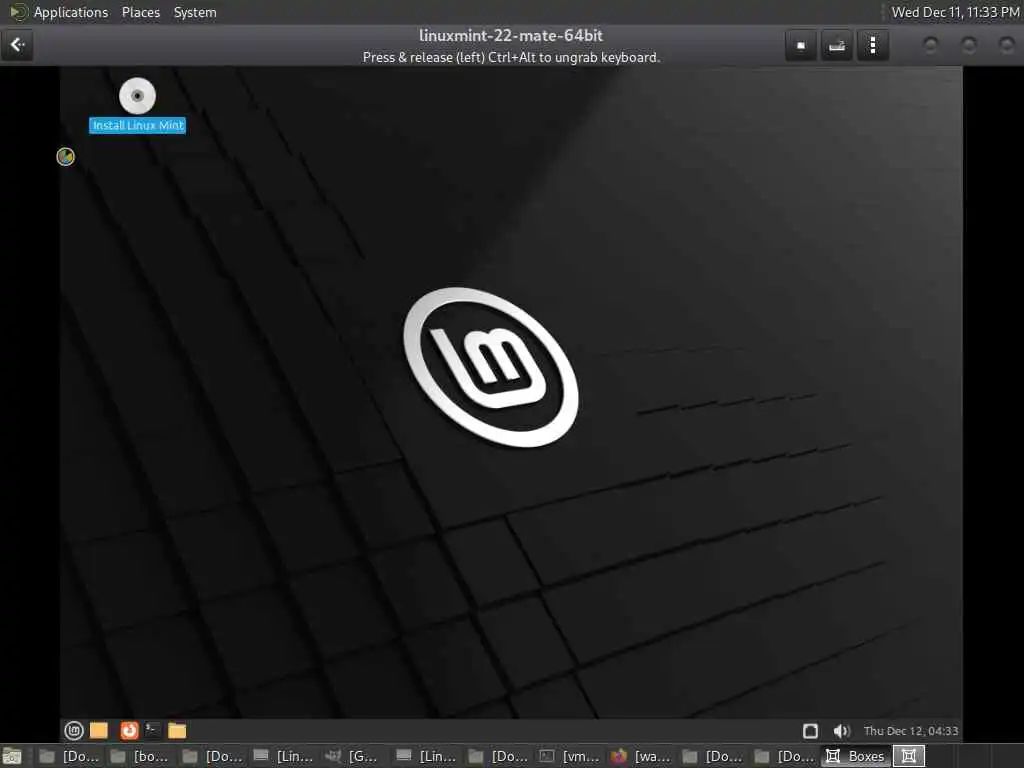Go back to the Boxes overview
This screenshot has width=1024, height=768.
click(x=17, y=45)
